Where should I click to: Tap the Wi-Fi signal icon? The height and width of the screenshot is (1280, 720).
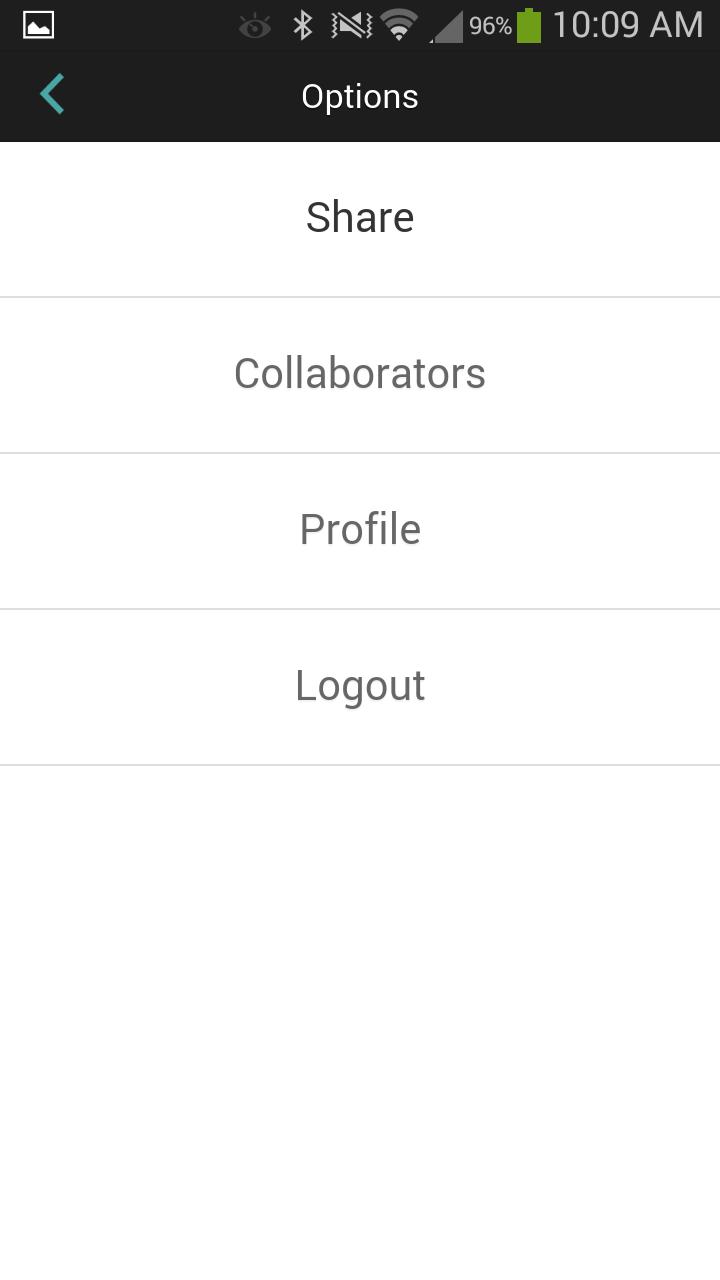coord(399,25)
